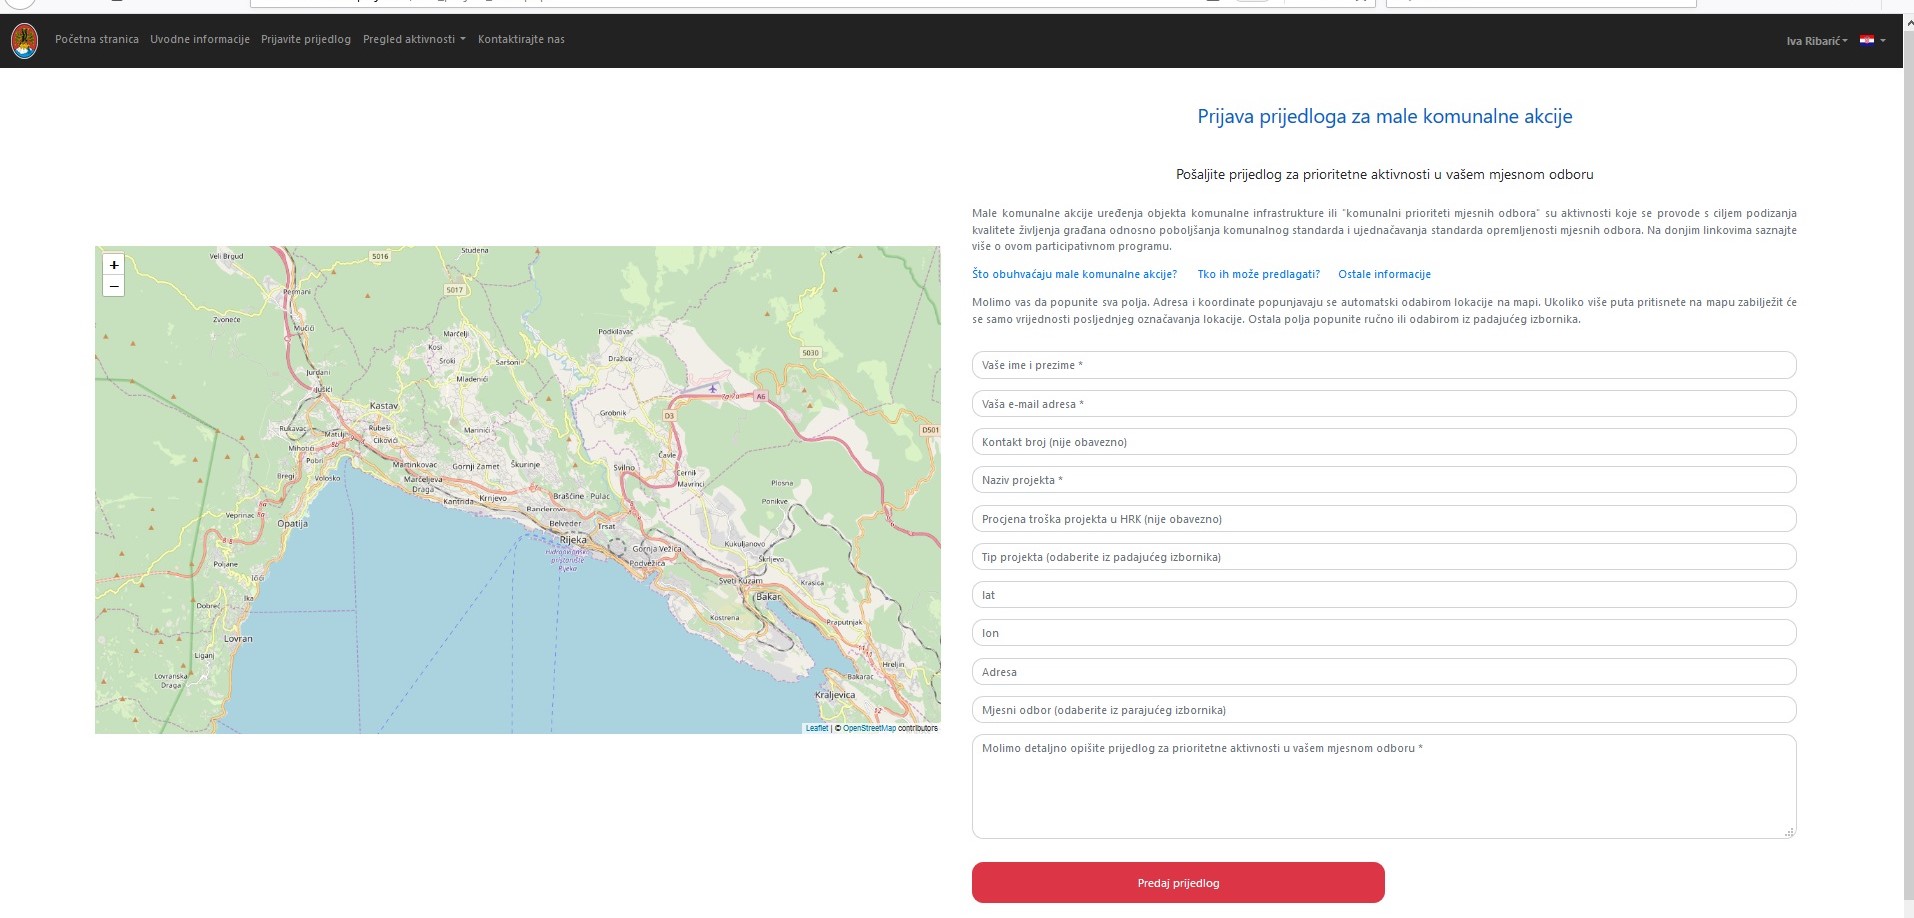Expand Pregled aktivnosti menu
Screen dimensions: 1914x918
coord(414,39)
